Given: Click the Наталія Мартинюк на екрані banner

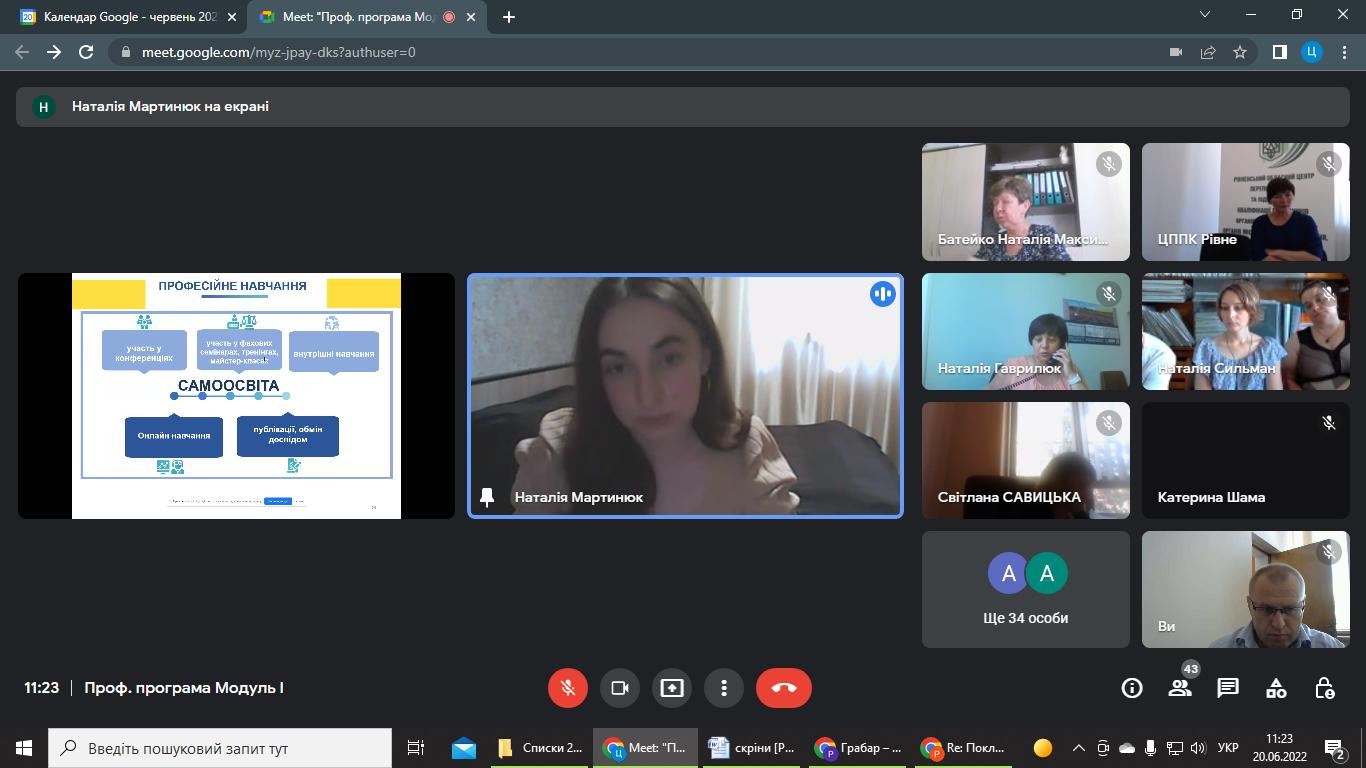Looking at the screenshot, I should click(x=170, y=106).
